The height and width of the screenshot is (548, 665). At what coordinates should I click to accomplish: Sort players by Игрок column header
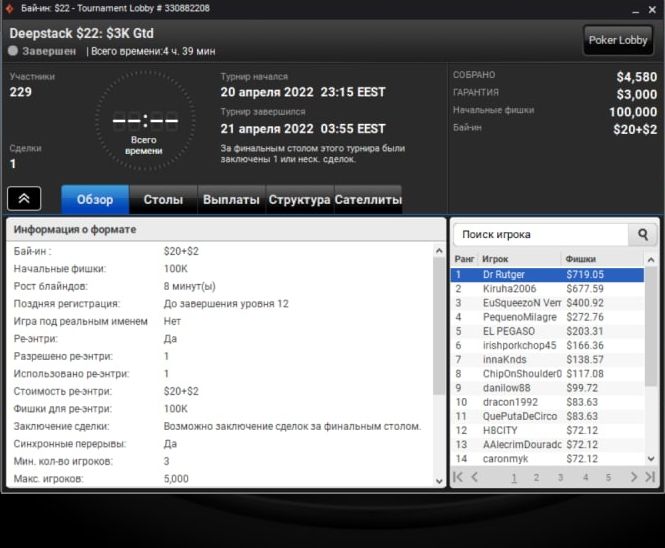pyautogui.click(x=520, y=259)
